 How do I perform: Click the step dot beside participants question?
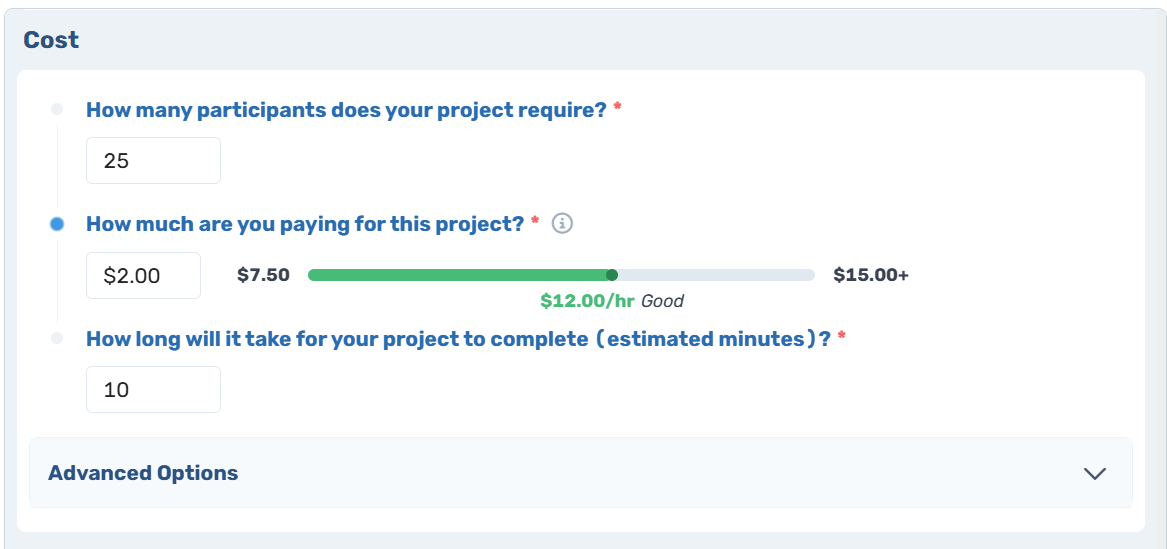(57, 109)
